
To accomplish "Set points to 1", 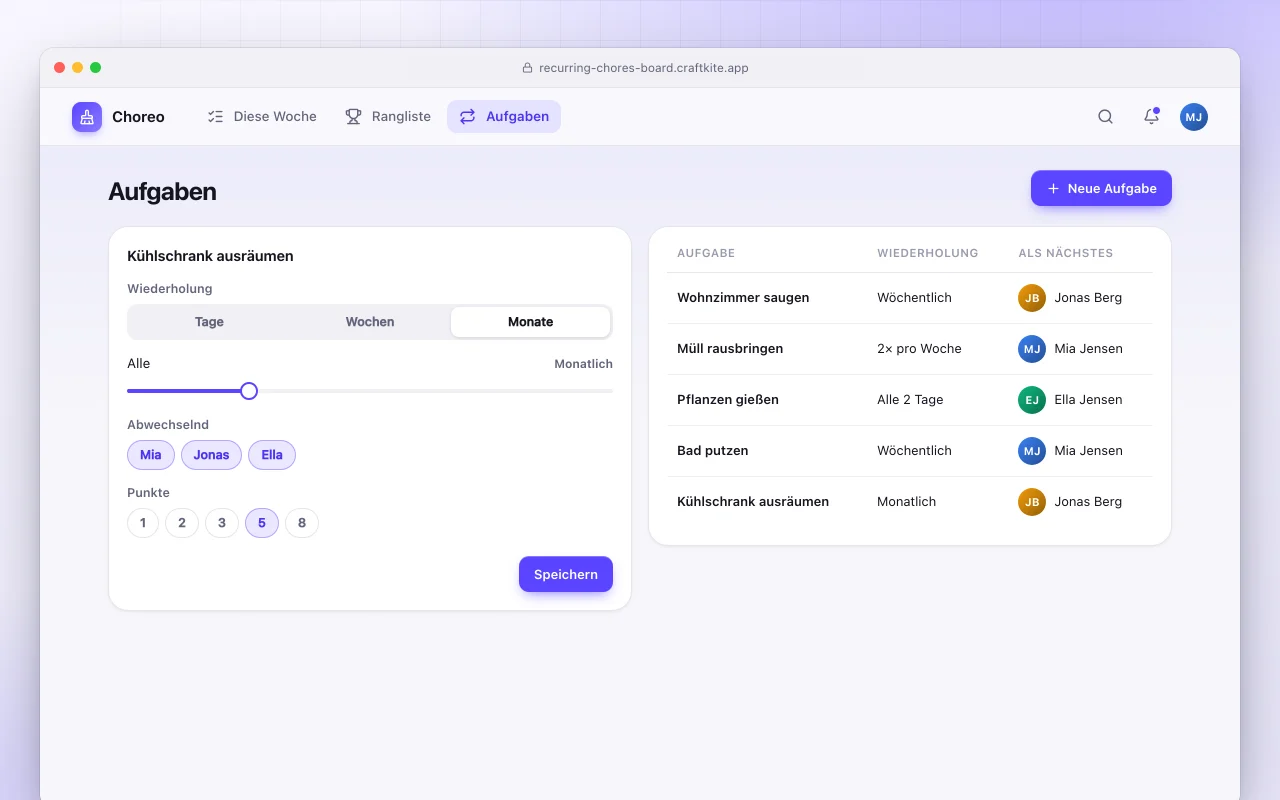I will 143,523.
